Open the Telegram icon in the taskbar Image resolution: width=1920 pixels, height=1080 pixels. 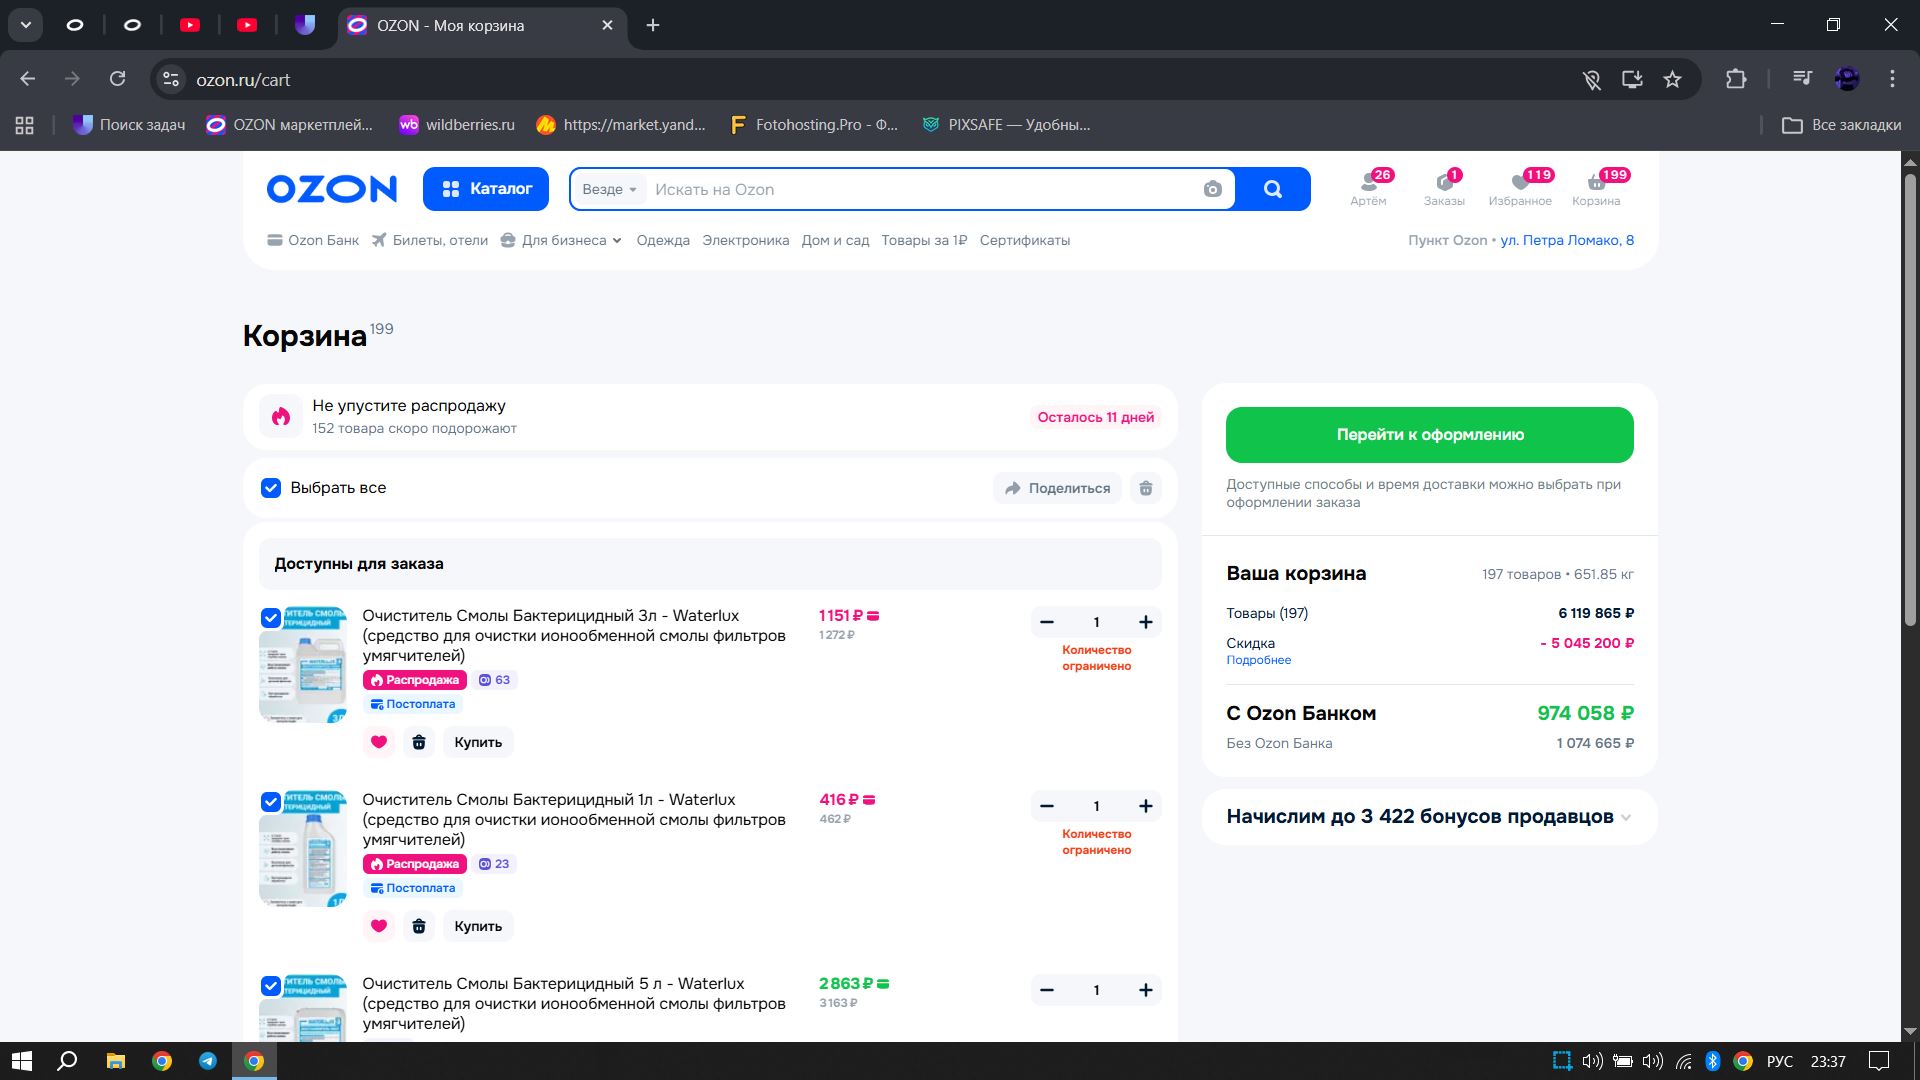(x=208, y=1061)
